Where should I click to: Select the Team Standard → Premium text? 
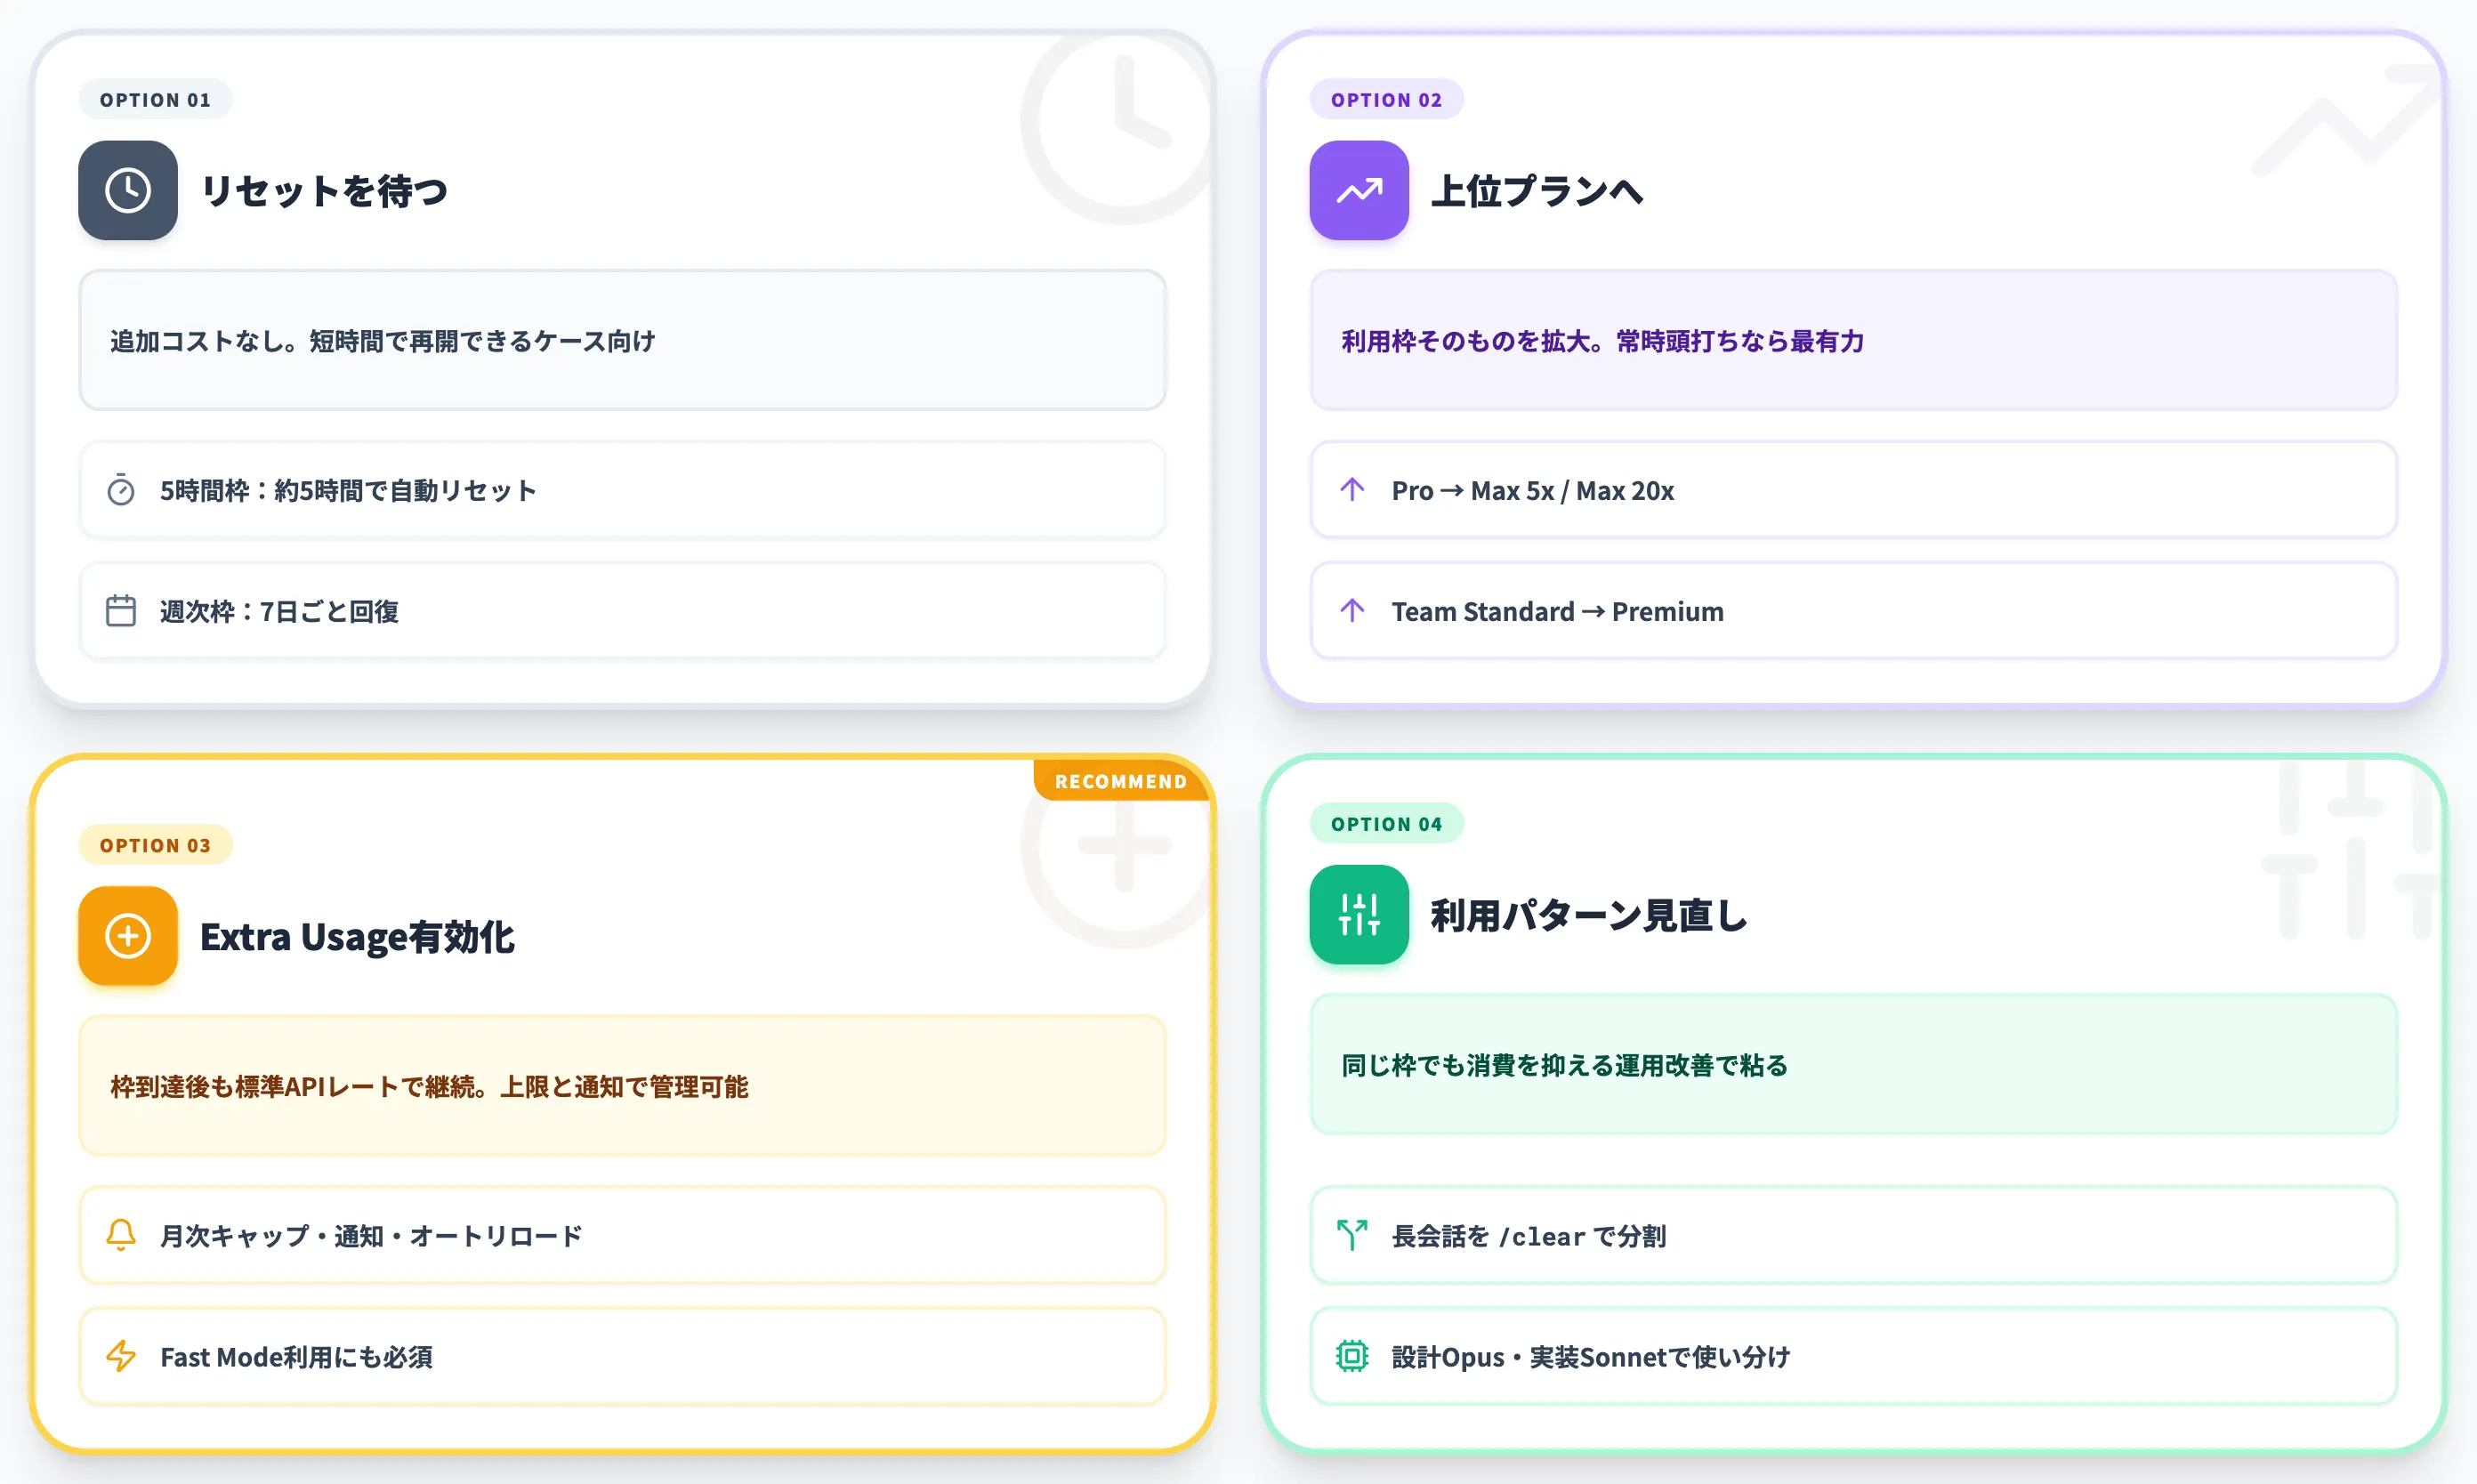tap(1558, 611)
